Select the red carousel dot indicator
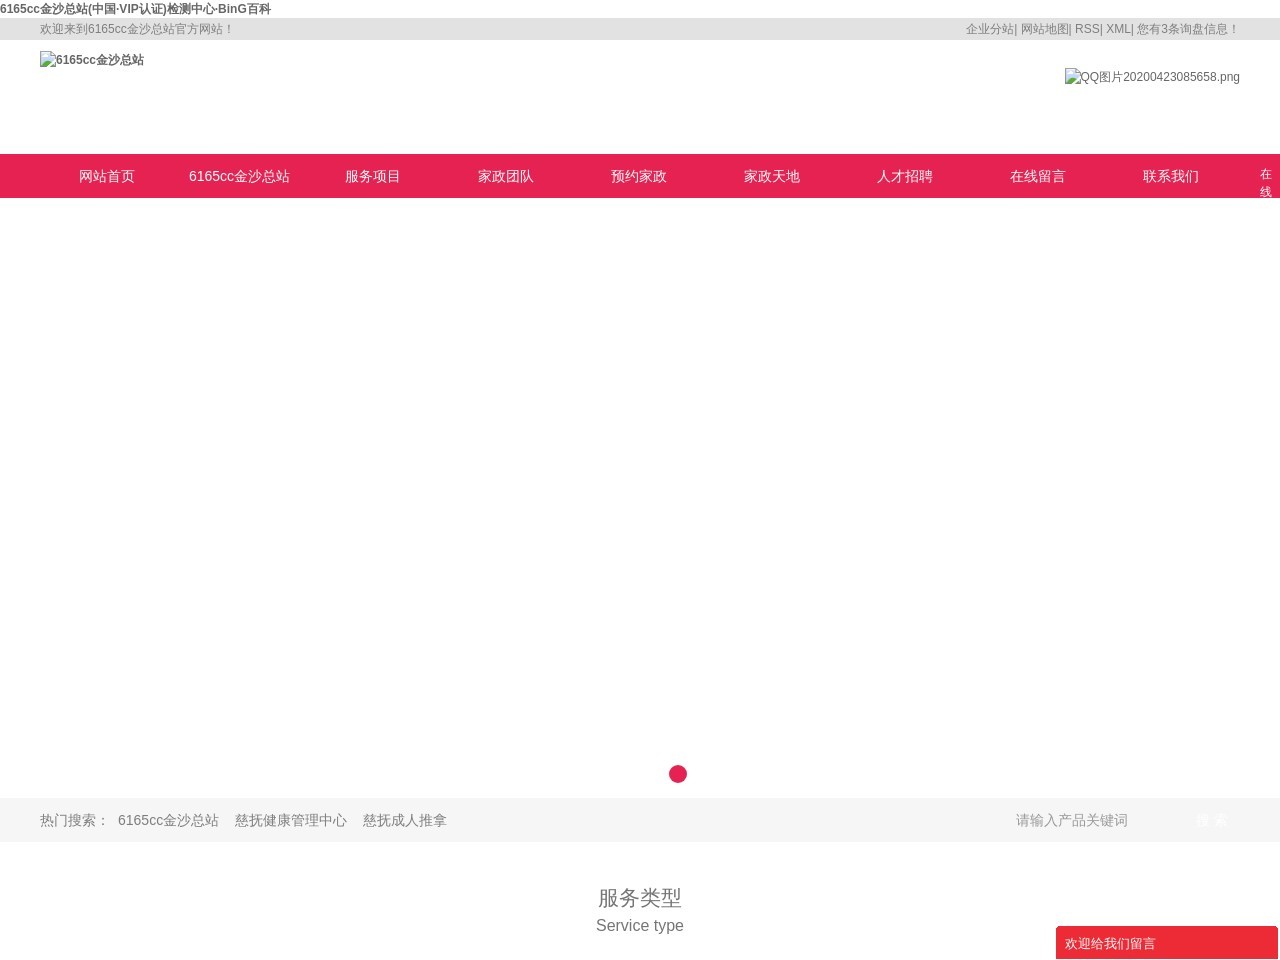1280x960 pixels. 678,774
